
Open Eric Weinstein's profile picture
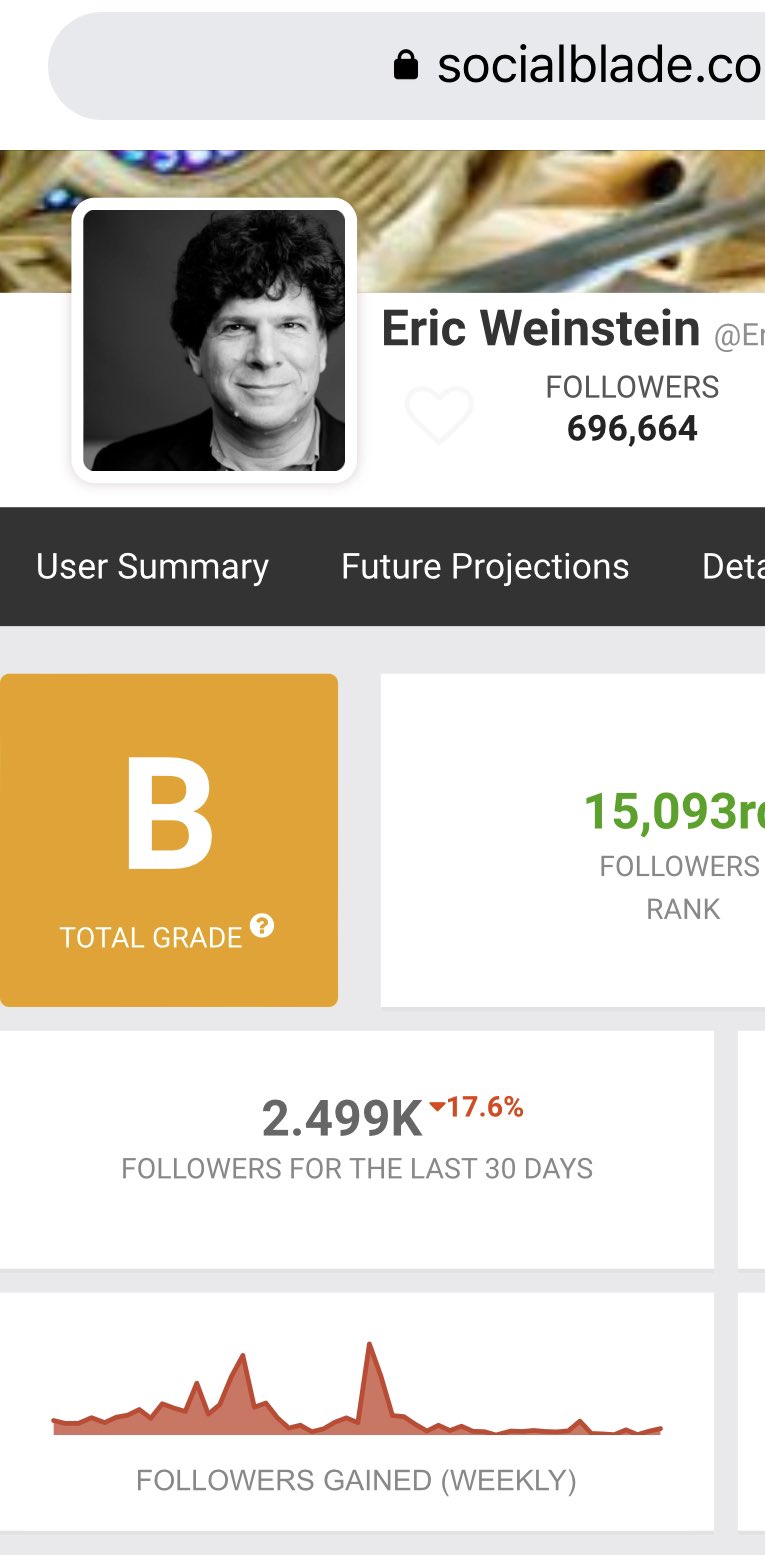214,340
